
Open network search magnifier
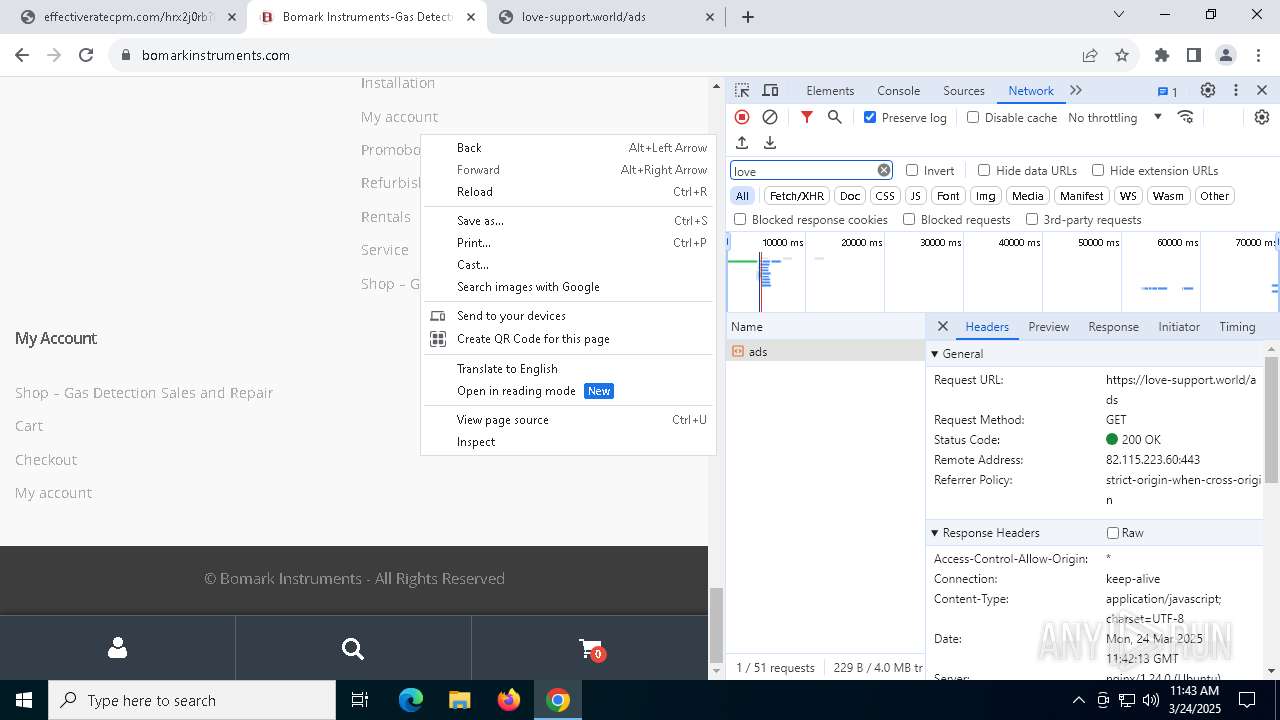(x=835, y=117)
